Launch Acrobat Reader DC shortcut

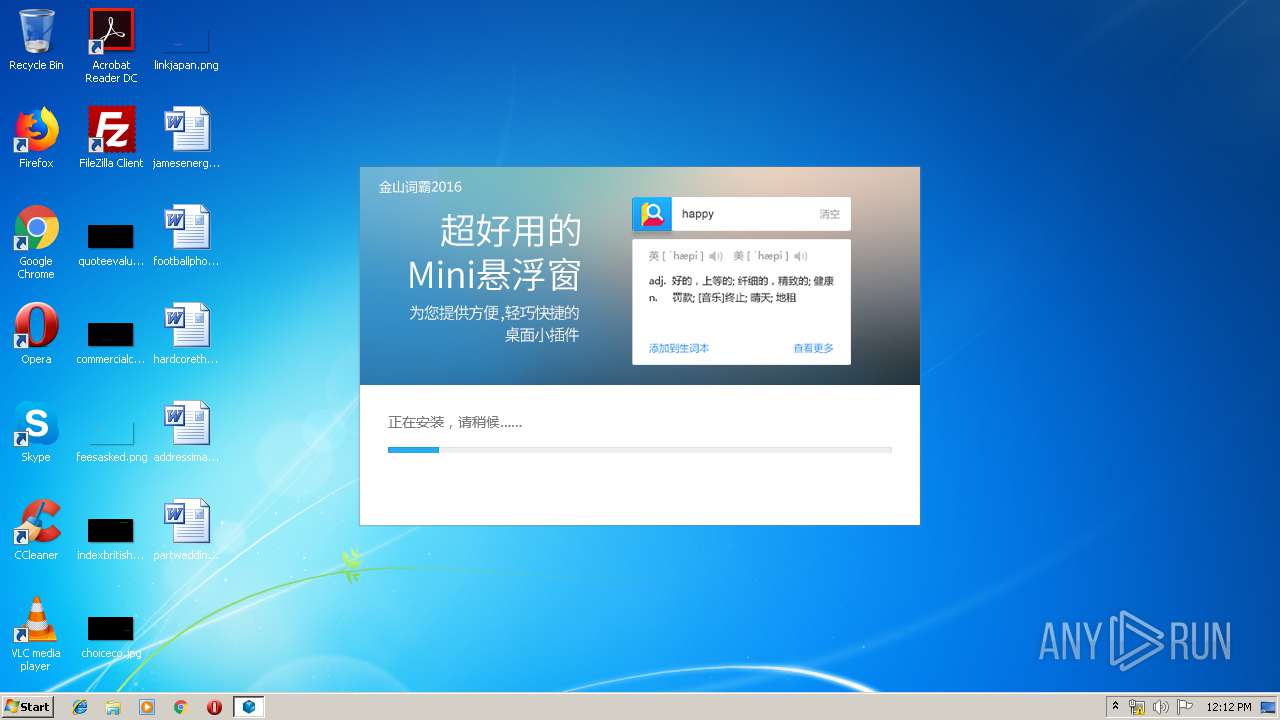[111, 46]
